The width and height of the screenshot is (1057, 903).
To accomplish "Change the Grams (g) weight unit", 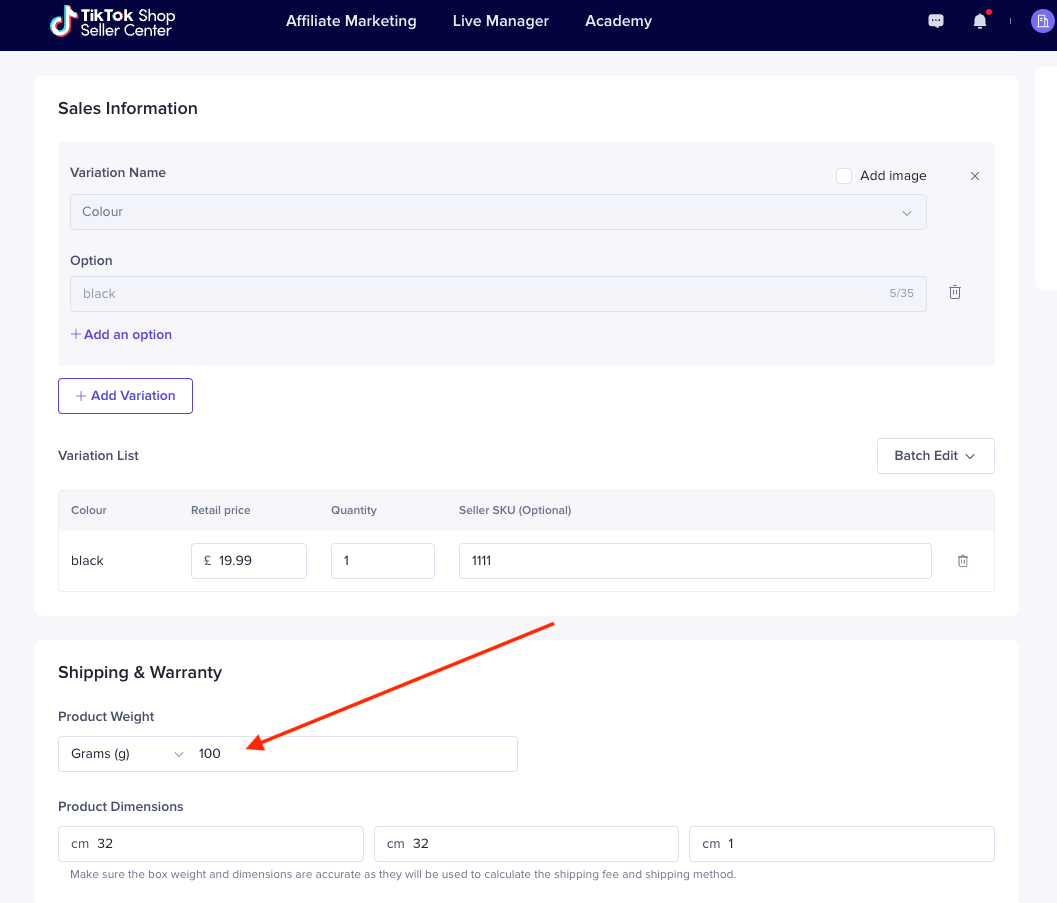I will 127,754.
